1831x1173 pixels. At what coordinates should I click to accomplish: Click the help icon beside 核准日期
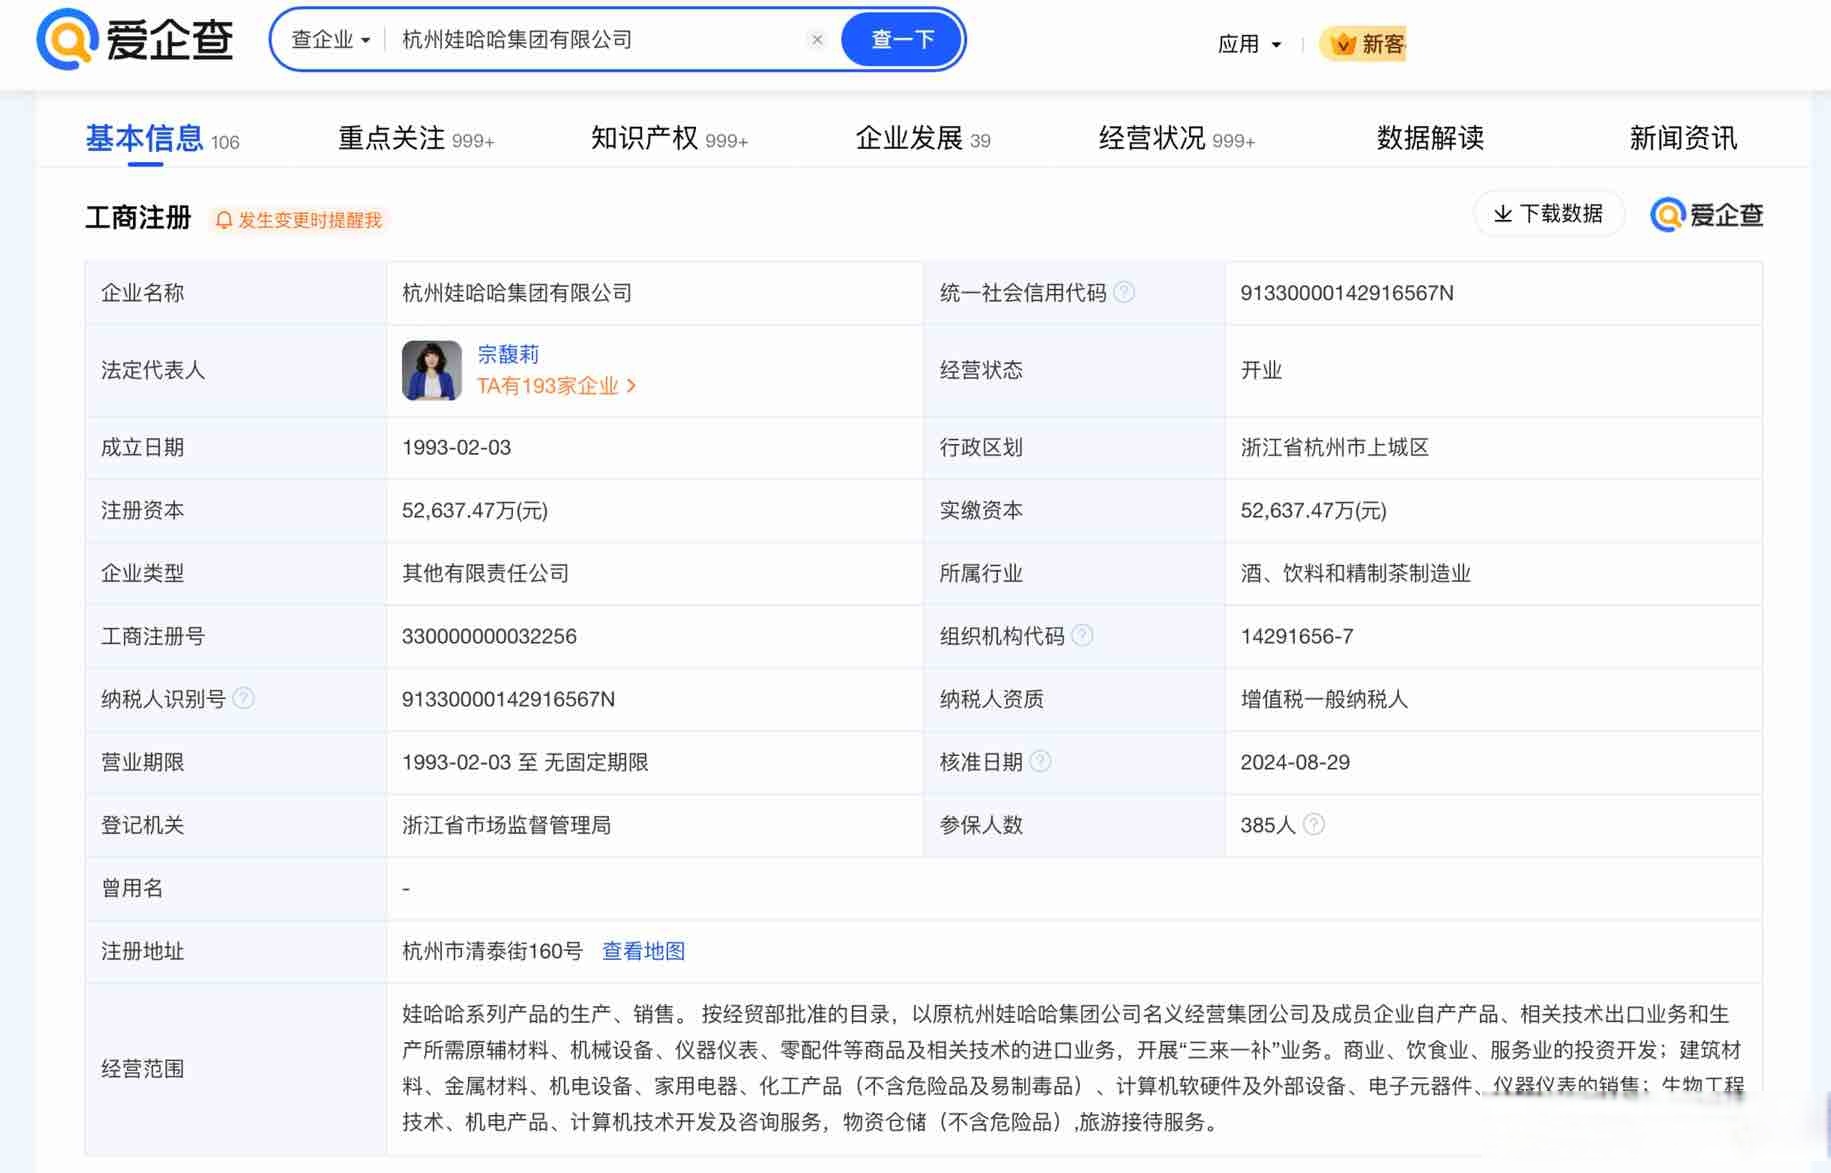tap(1040, 761)
